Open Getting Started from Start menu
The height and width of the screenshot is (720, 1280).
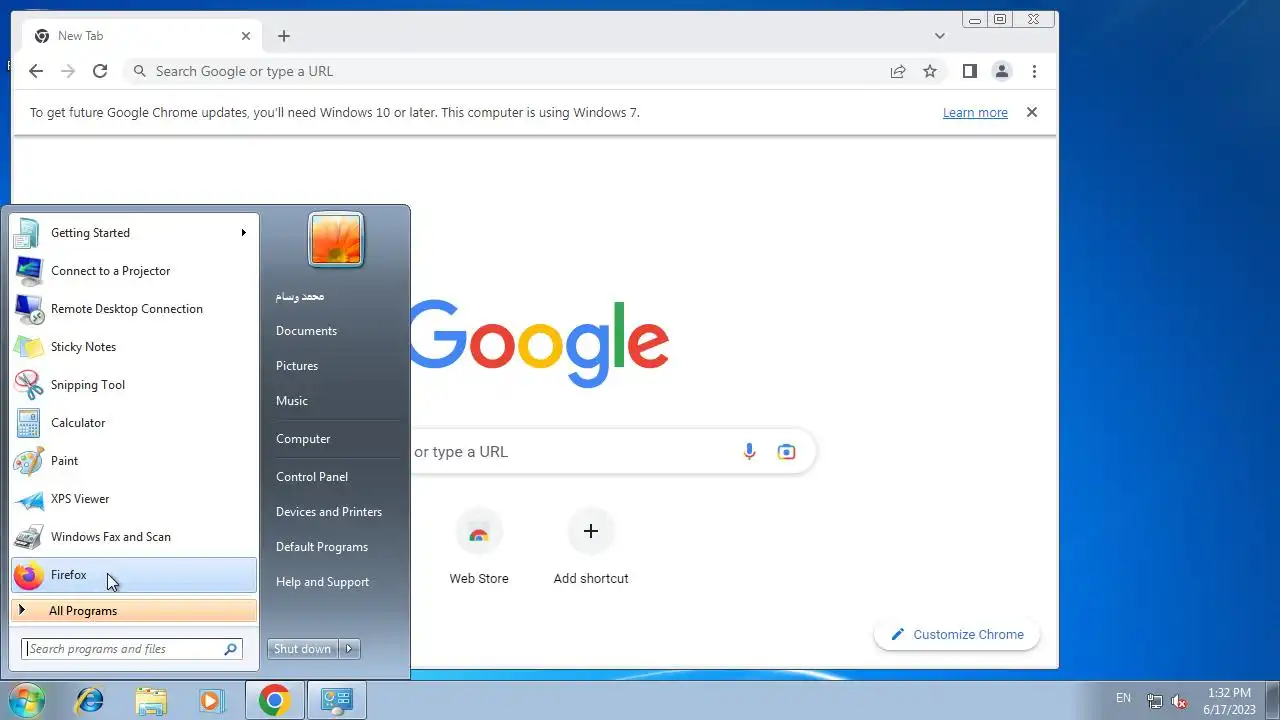pos(134,233)
